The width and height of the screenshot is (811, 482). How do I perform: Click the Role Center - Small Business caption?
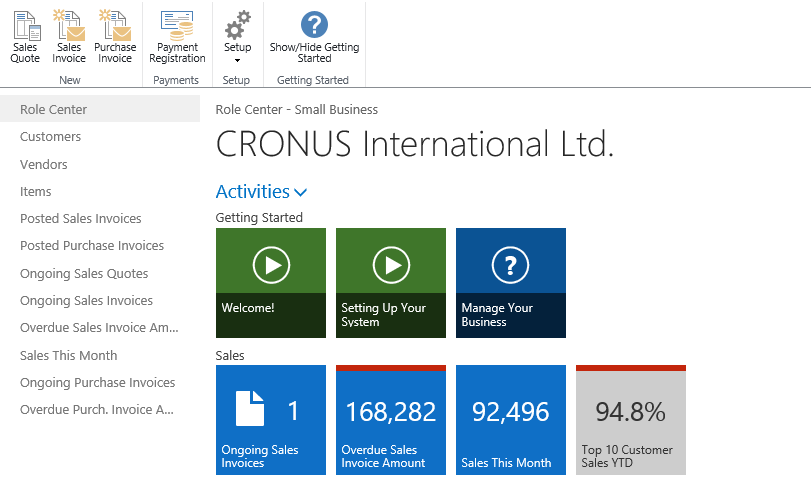pyautogui.click(x=297, y=110)
